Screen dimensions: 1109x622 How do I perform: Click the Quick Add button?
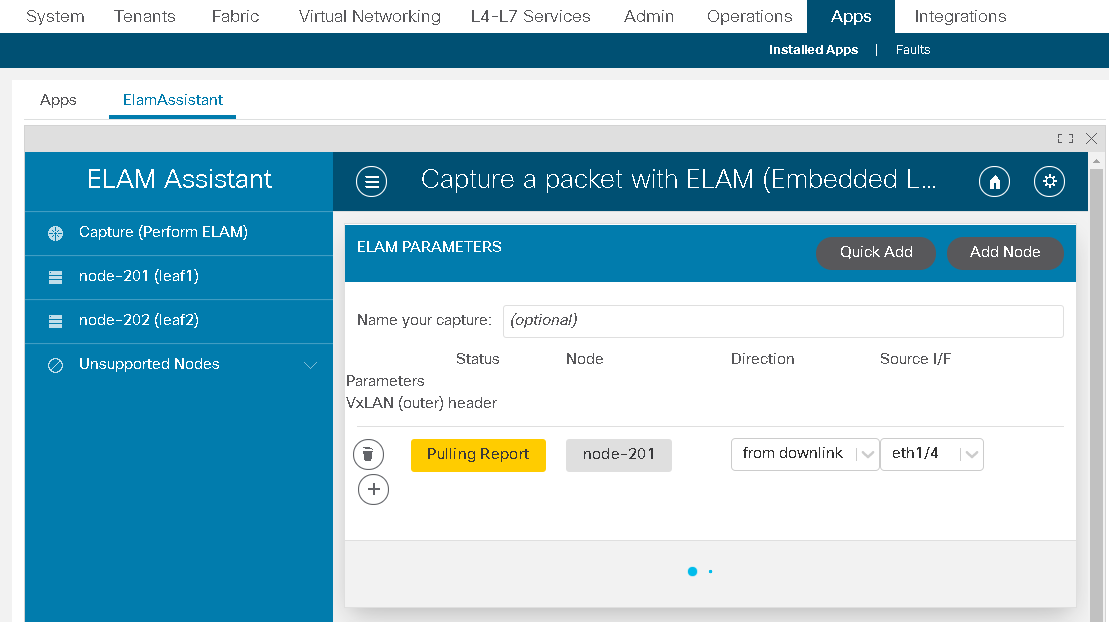[x=876, y=253]
